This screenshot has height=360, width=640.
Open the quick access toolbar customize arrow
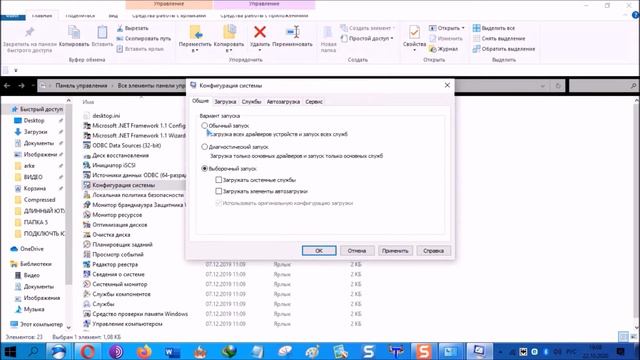16,70
